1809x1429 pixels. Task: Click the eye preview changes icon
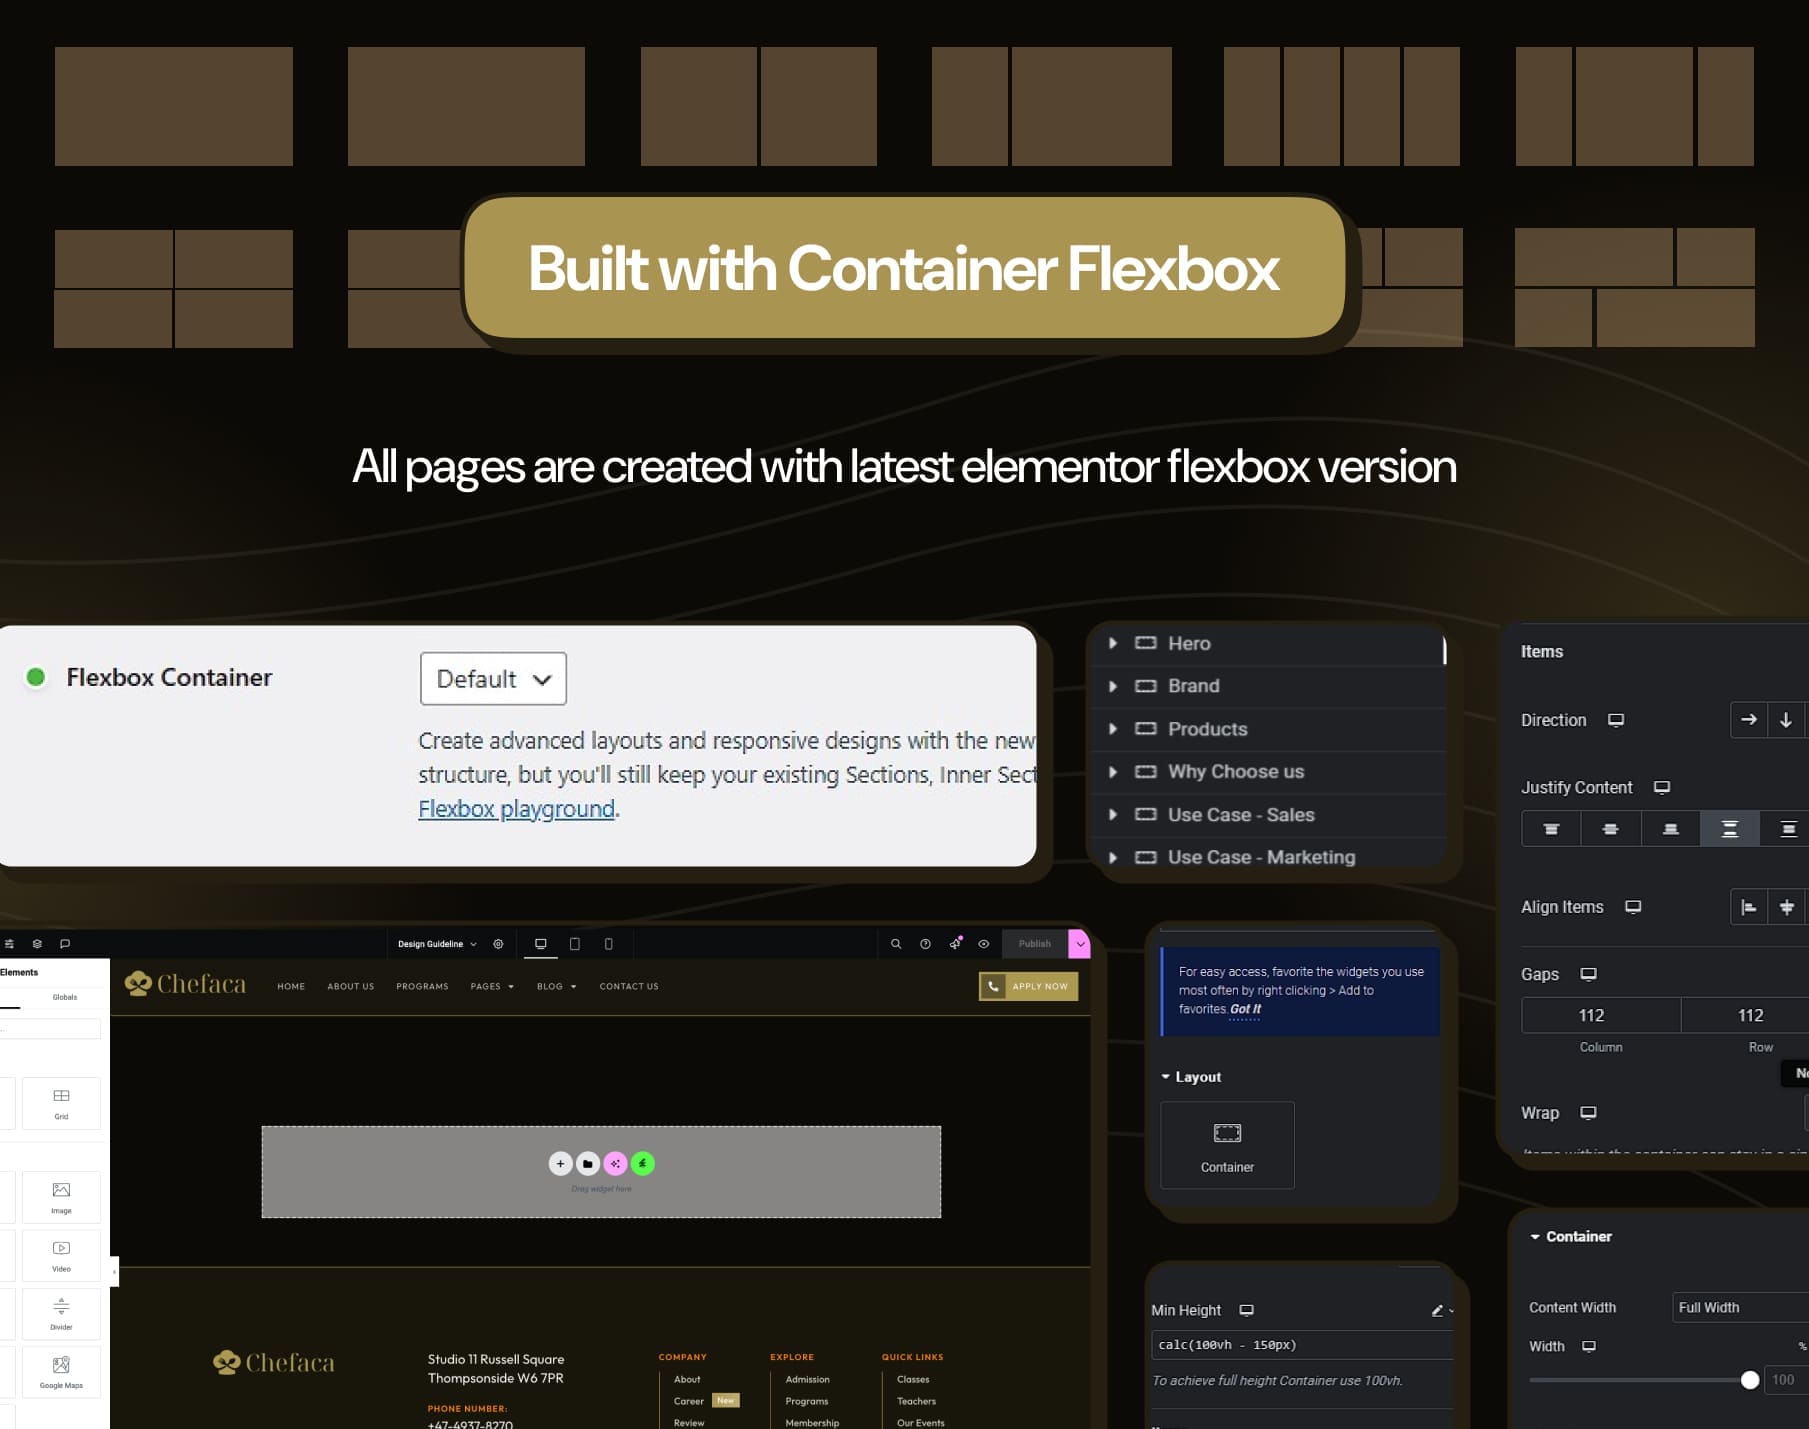(984, 944)
